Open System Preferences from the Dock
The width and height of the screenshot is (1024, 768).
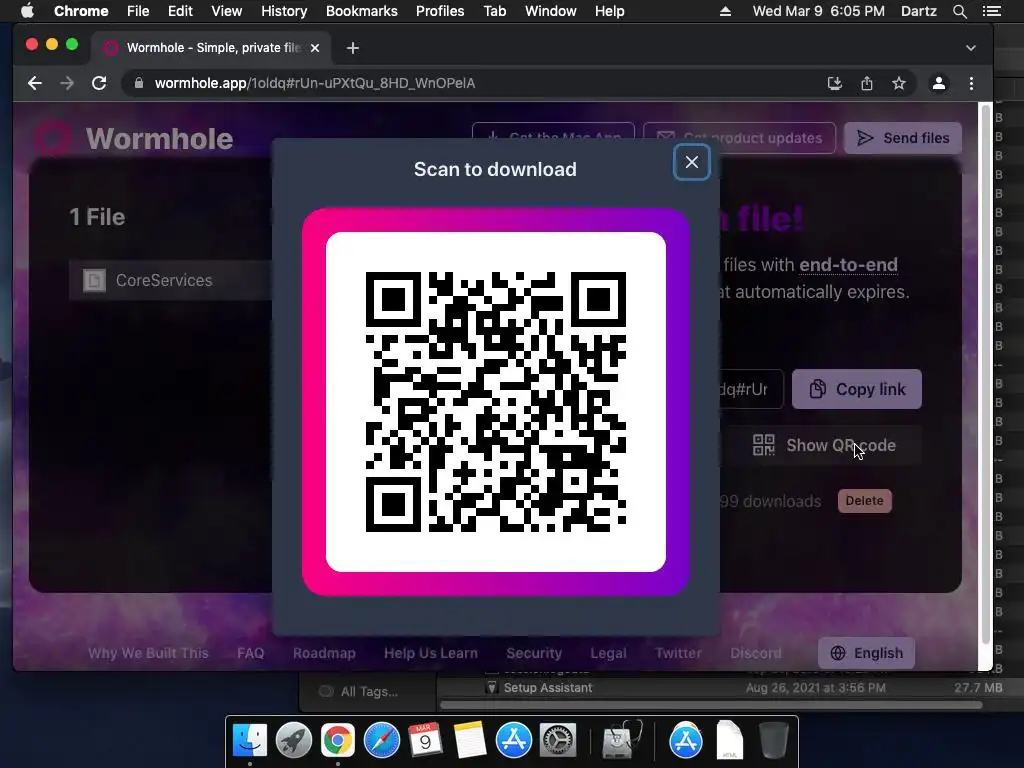[x=557, y=741]
